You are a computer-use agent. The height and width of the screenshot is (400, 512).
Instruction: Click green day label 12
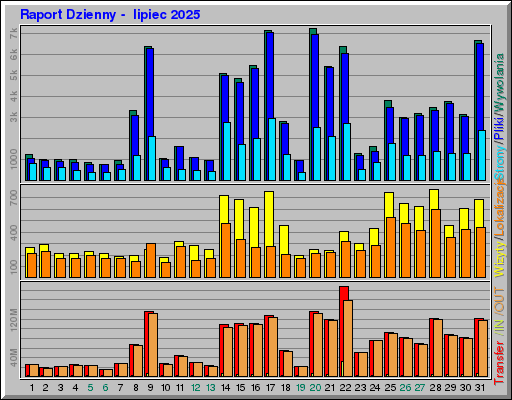[195, 388]
